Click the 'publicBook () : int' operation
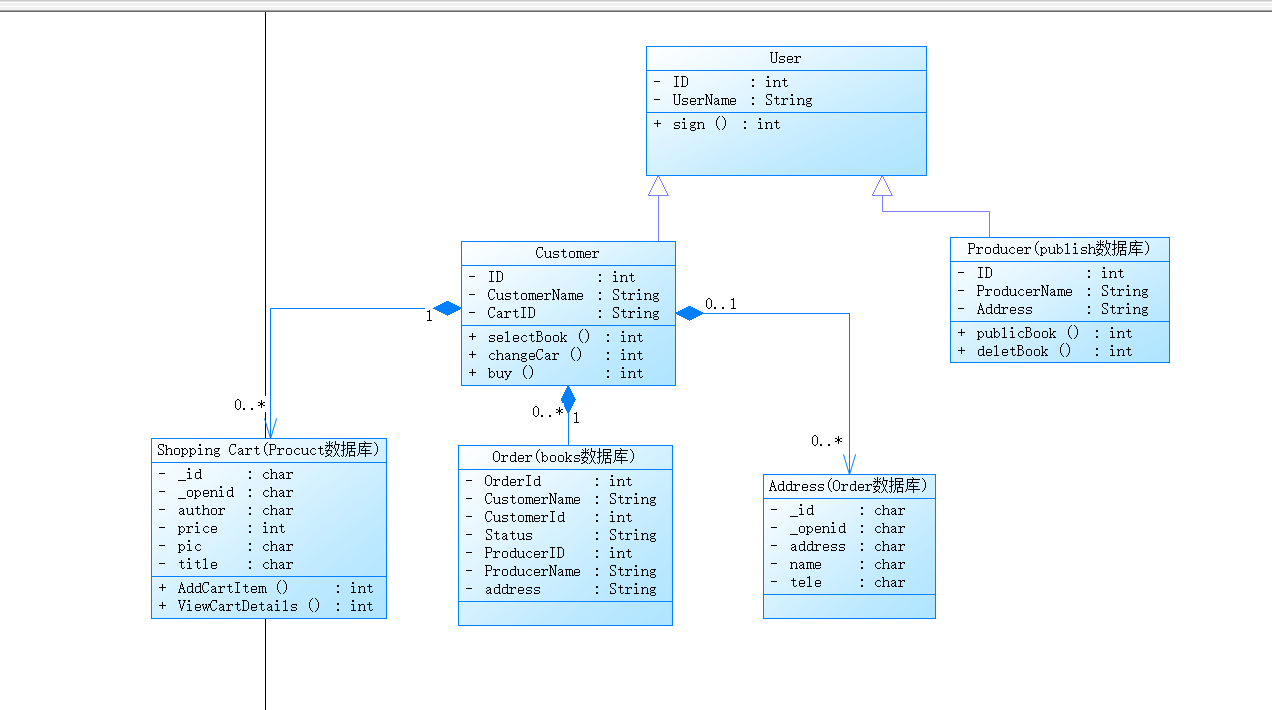The width and height of the screenshot is (1272, 710). (x=1045, y=333)
